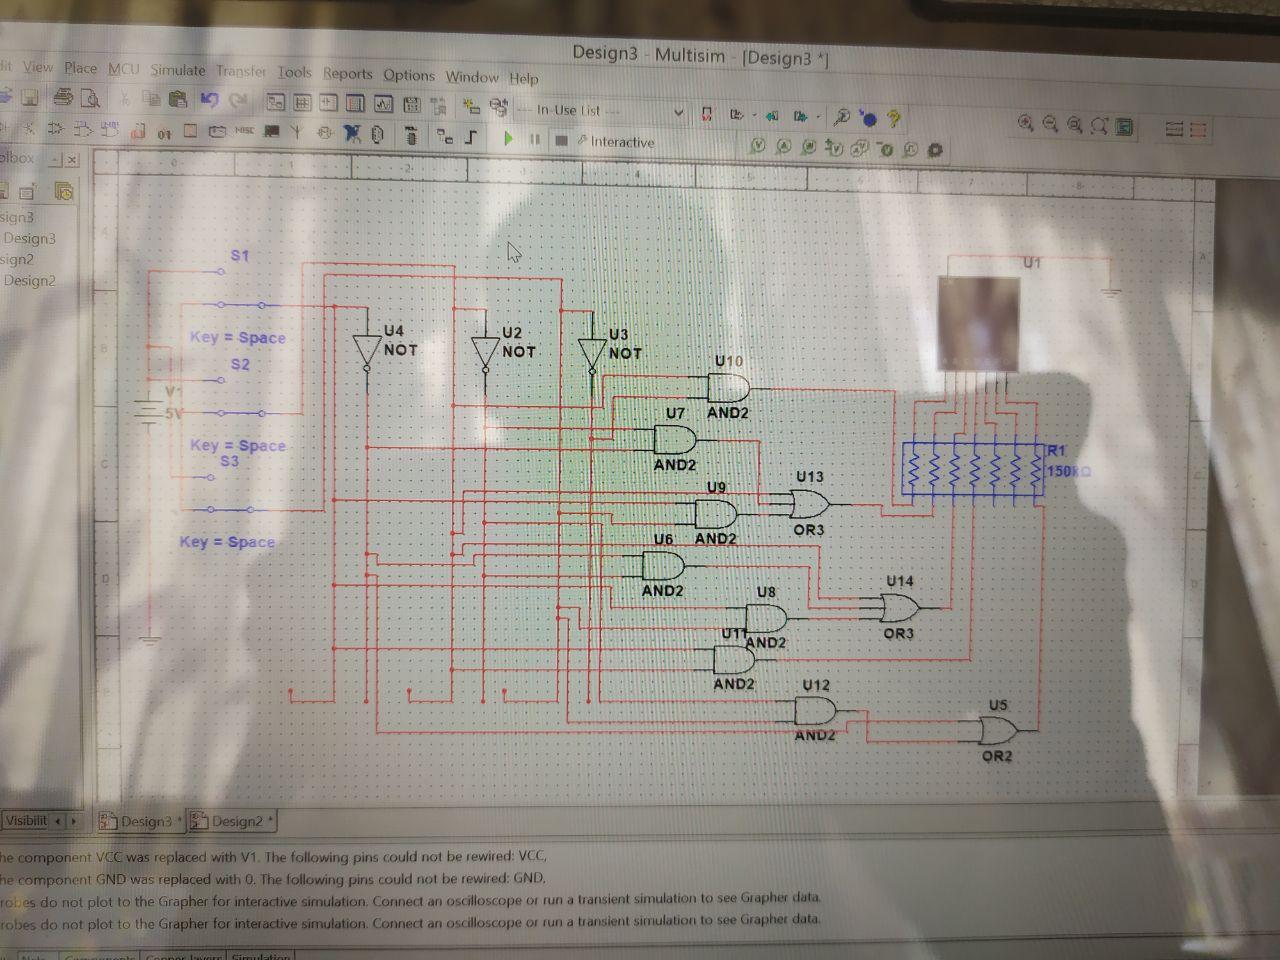Zoom to fit page with the toolbar icon

(x=1100, y=126)
